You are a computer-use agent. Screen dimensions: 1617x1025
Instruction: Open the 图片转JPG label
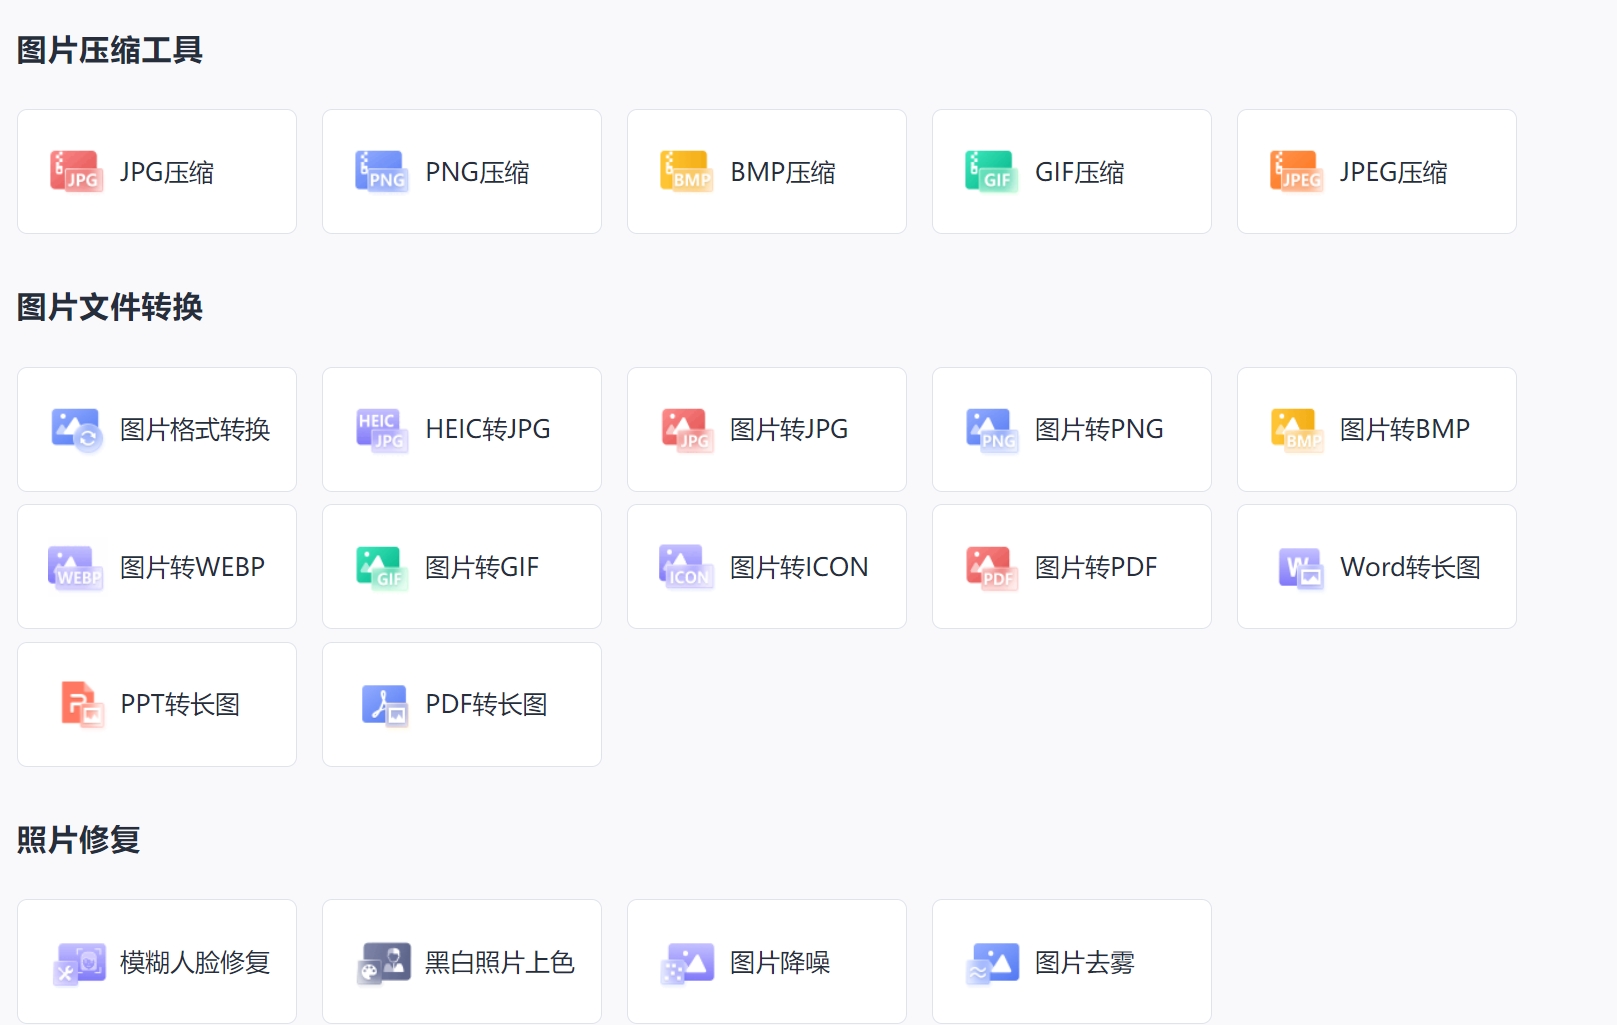coord(788,429)
